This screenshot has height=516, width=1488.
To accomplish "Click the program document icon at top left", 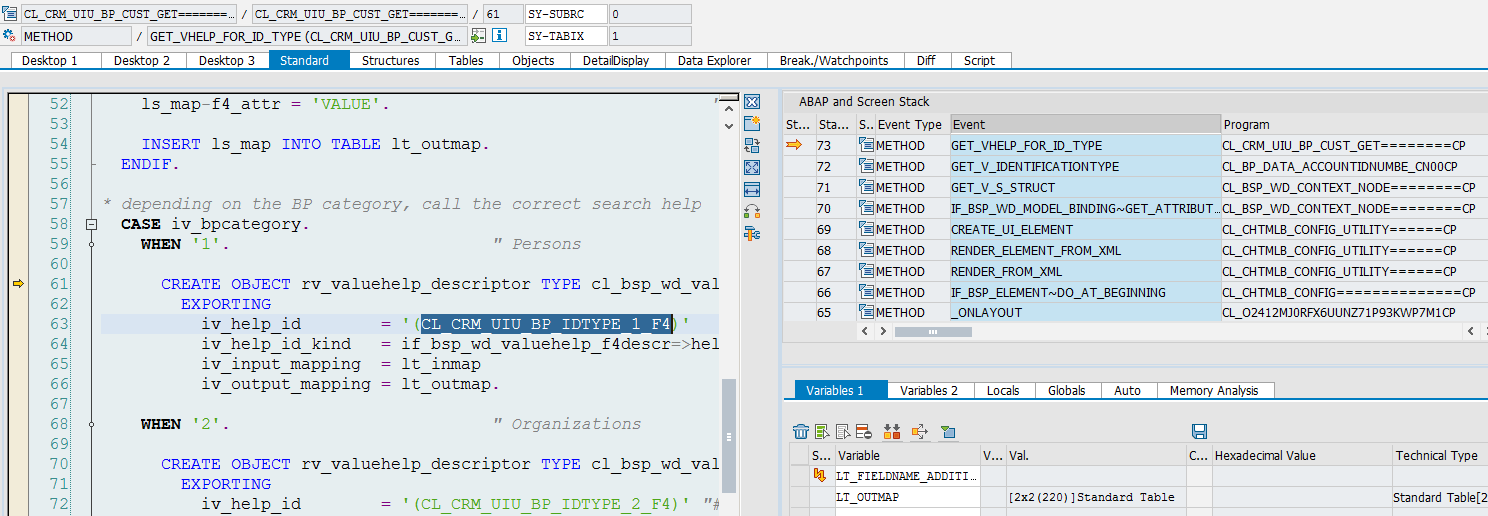I will point(10,14).
